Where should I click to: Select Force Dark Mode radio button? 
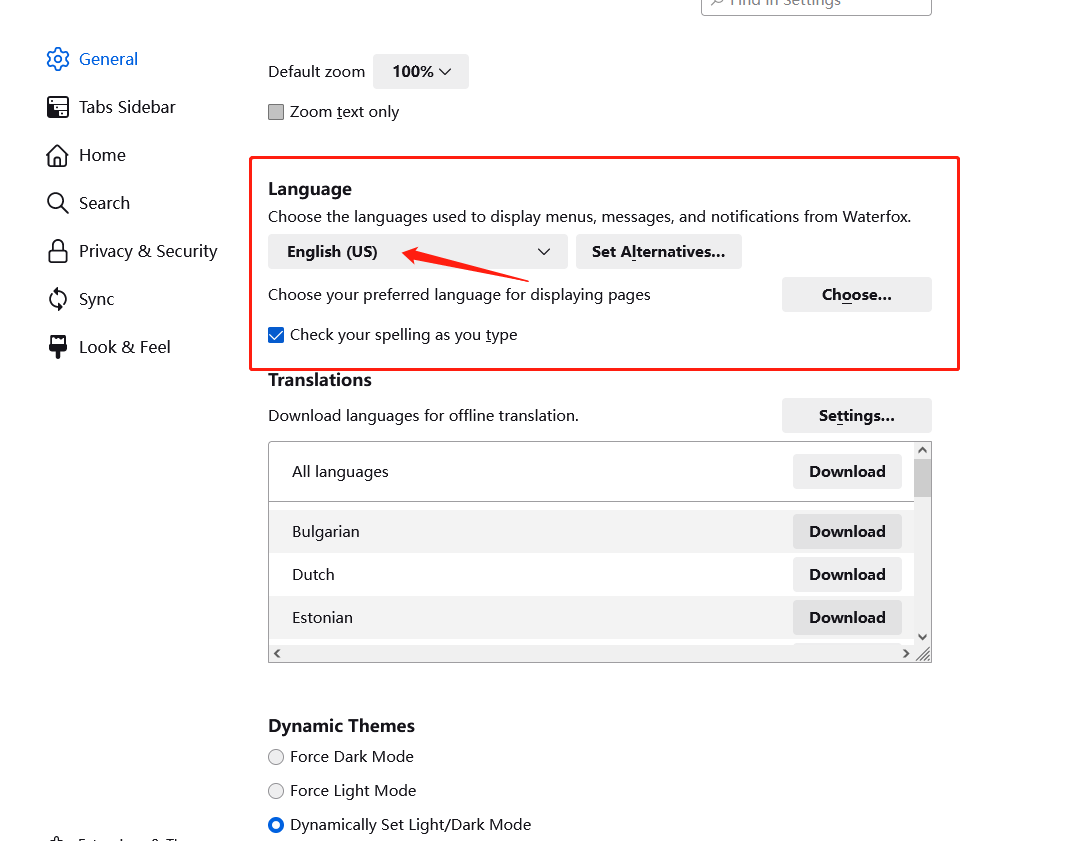coord(276,757)
